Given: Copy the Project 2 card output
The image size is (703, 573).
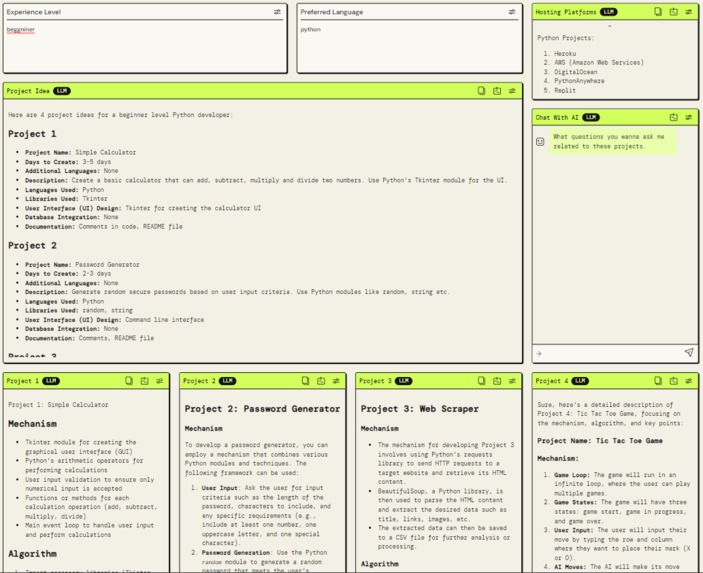Looking at the screenshot, I should (x=305, y=381).
